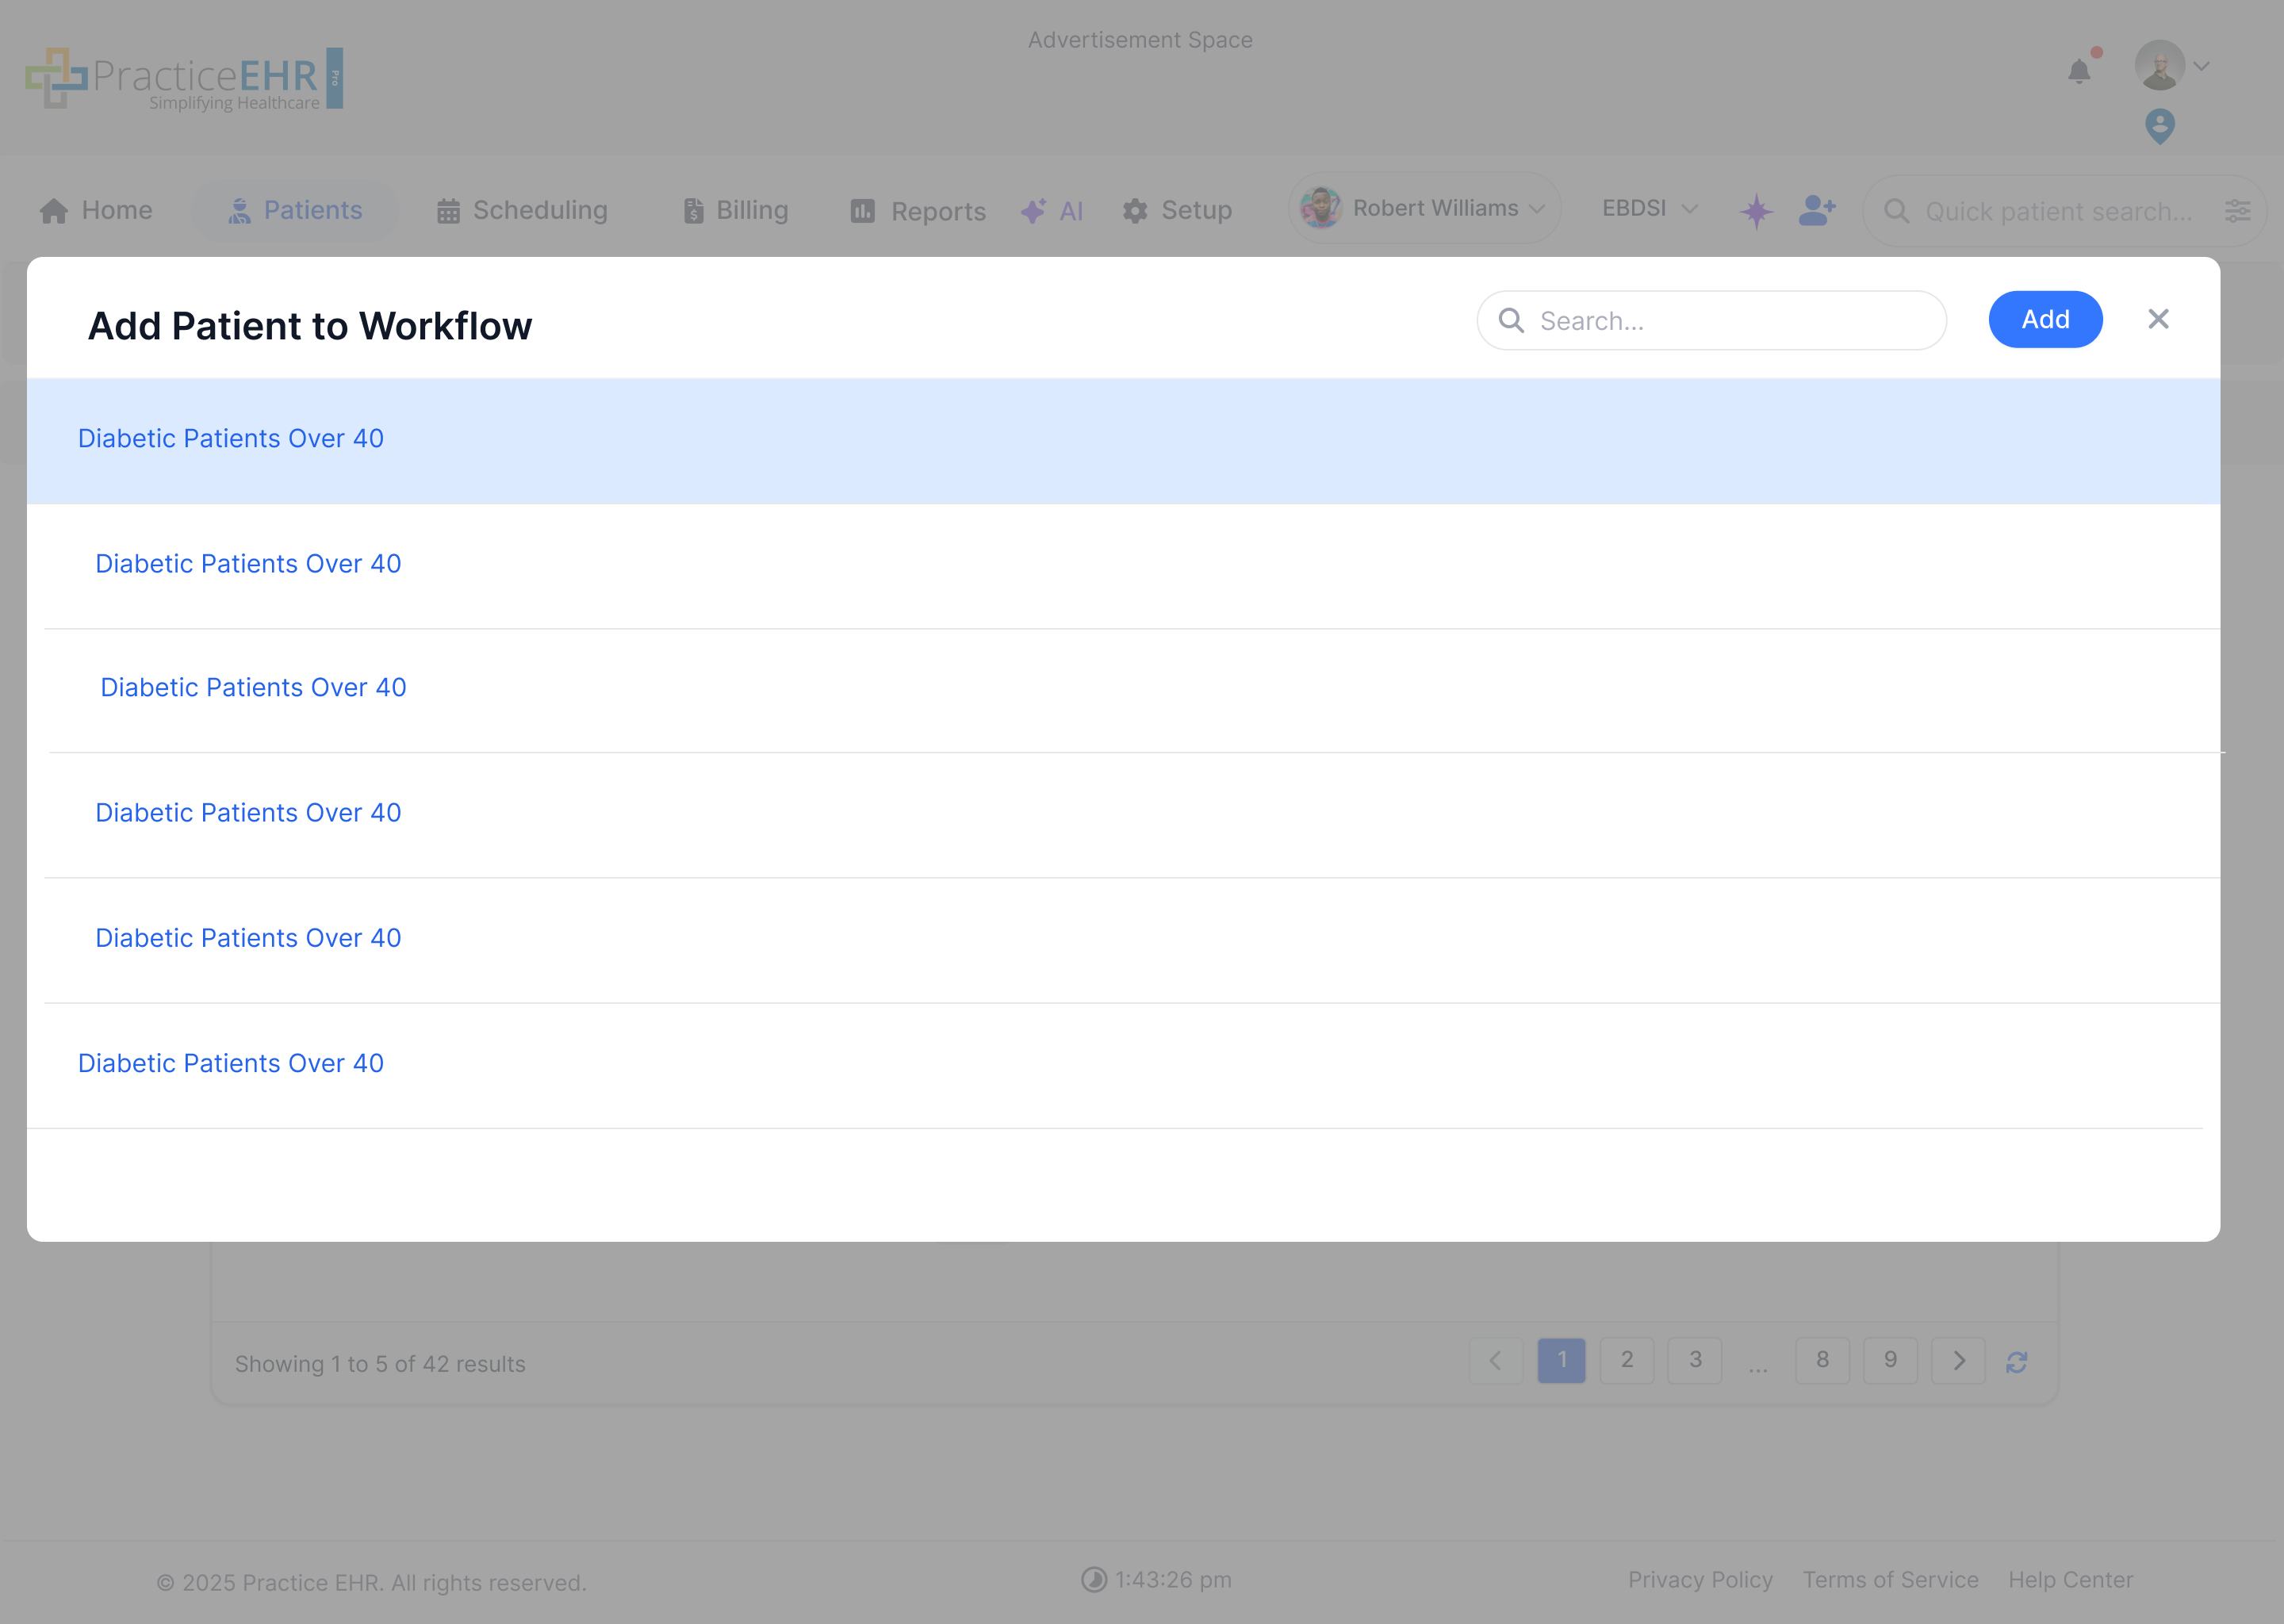Select the AI feature in the navigation bar

pyautogui.click(x=1052, y=211)
